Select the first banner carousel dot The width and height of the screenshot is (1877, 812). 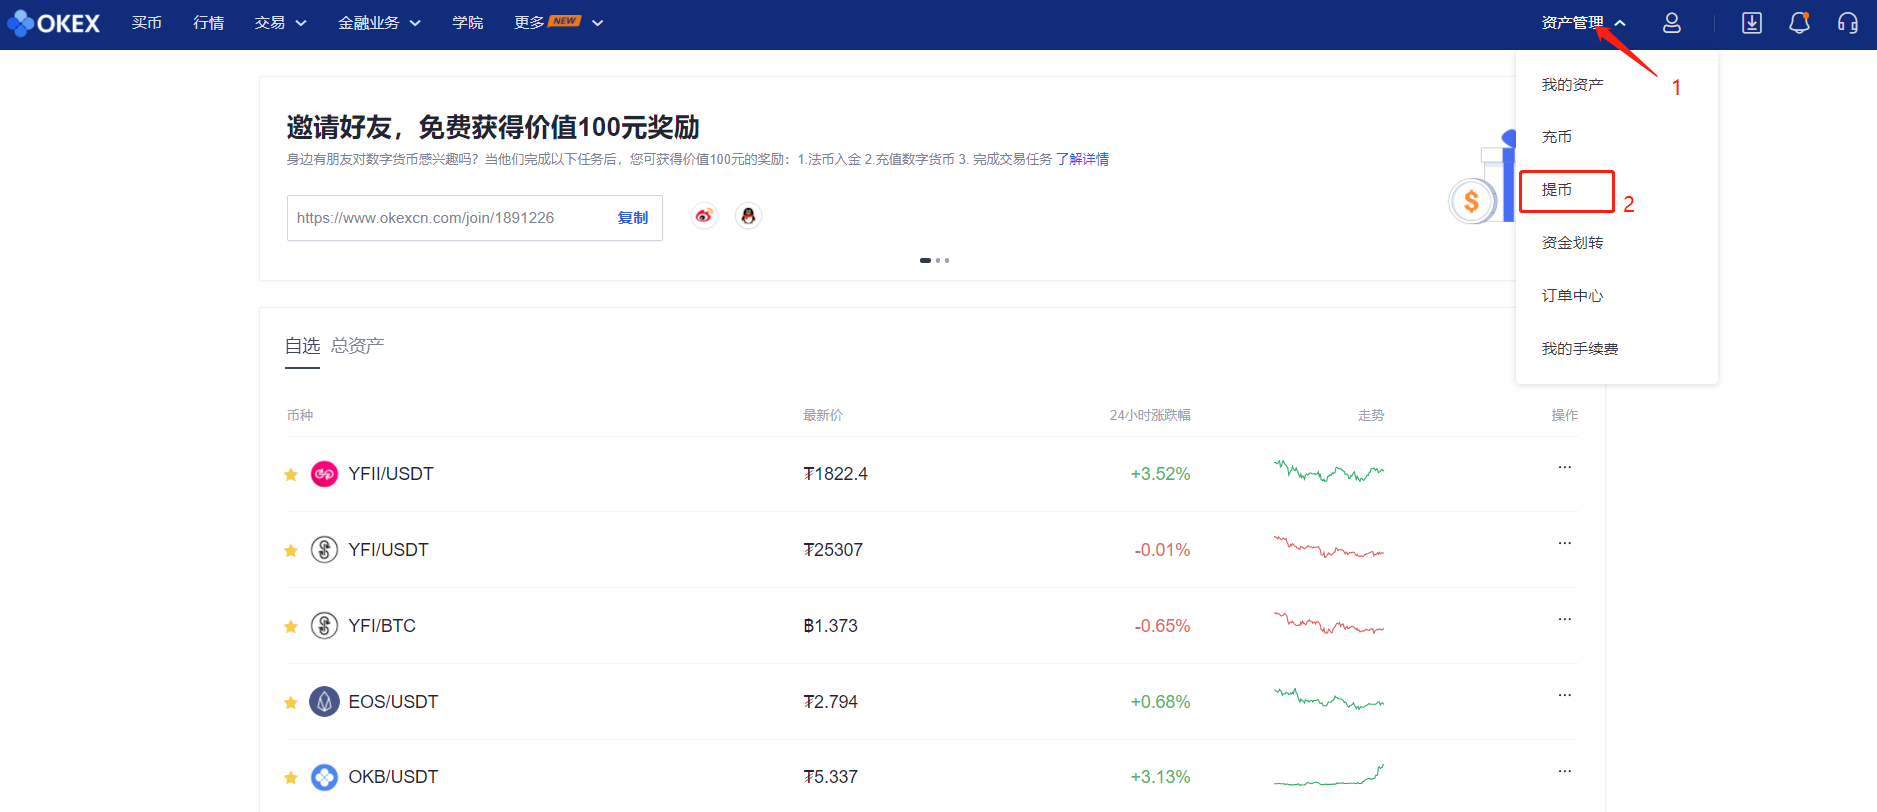tap(925, 260)
